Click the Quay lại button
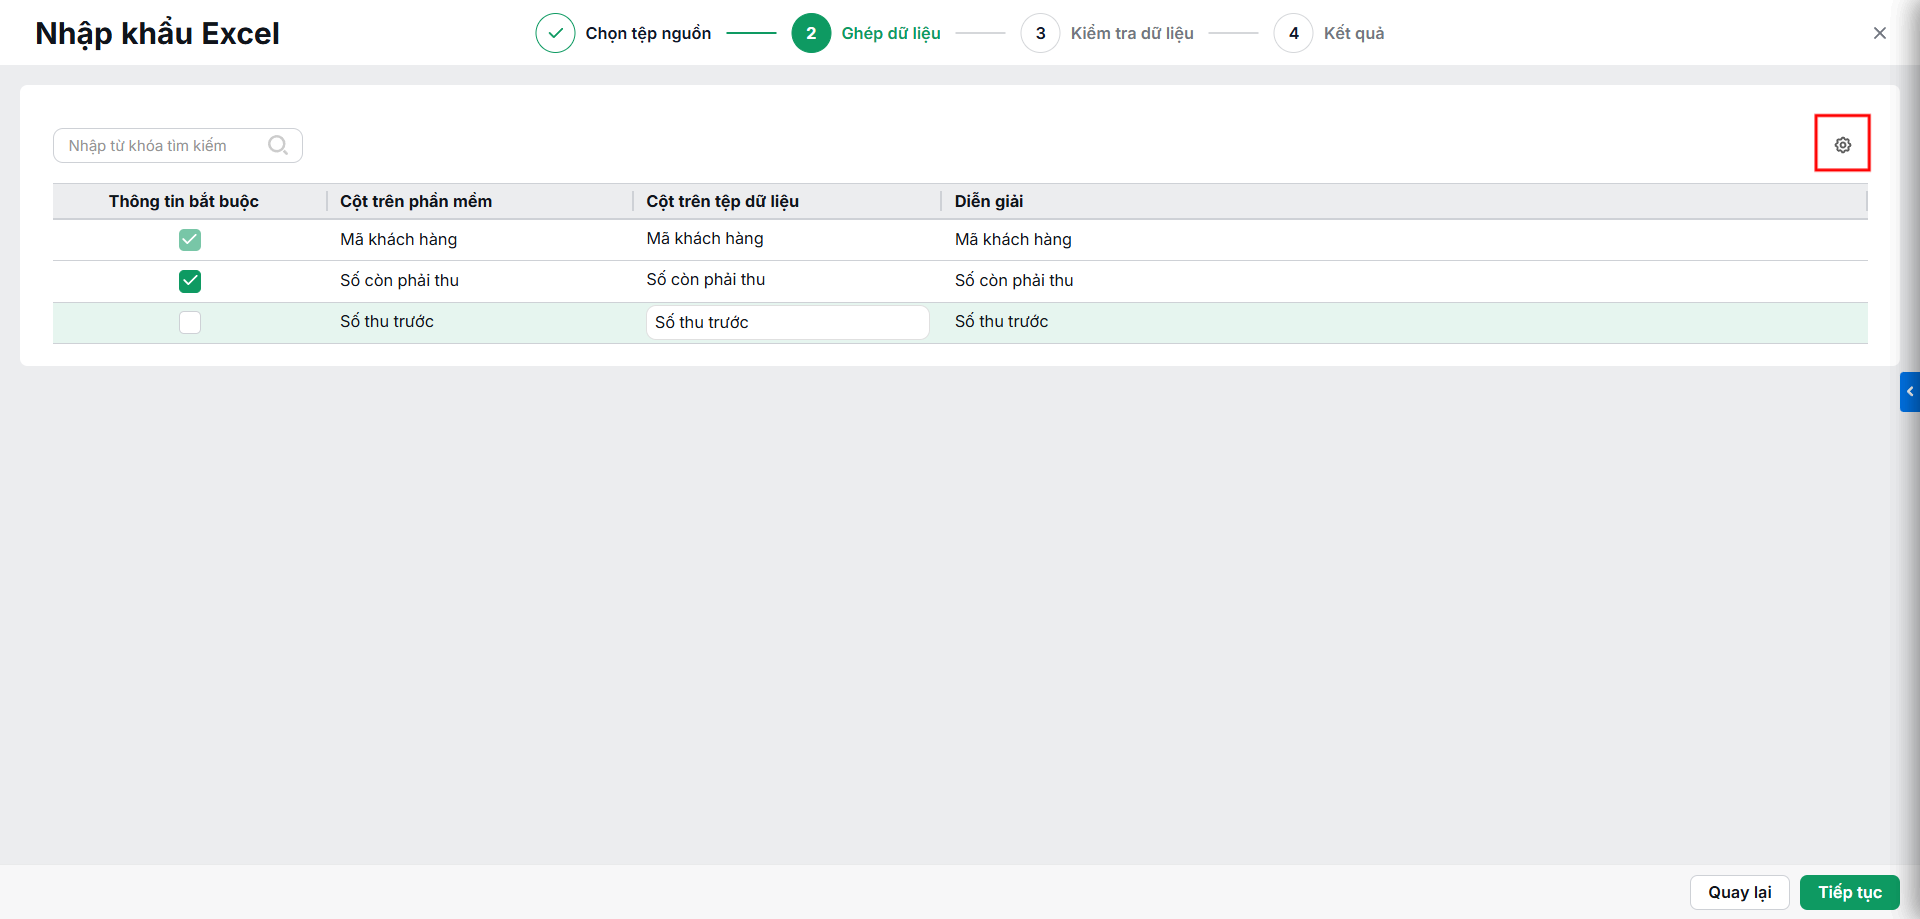This screenshot has height=919, width=1920. pyautogui.click(x=1739, y=892)
